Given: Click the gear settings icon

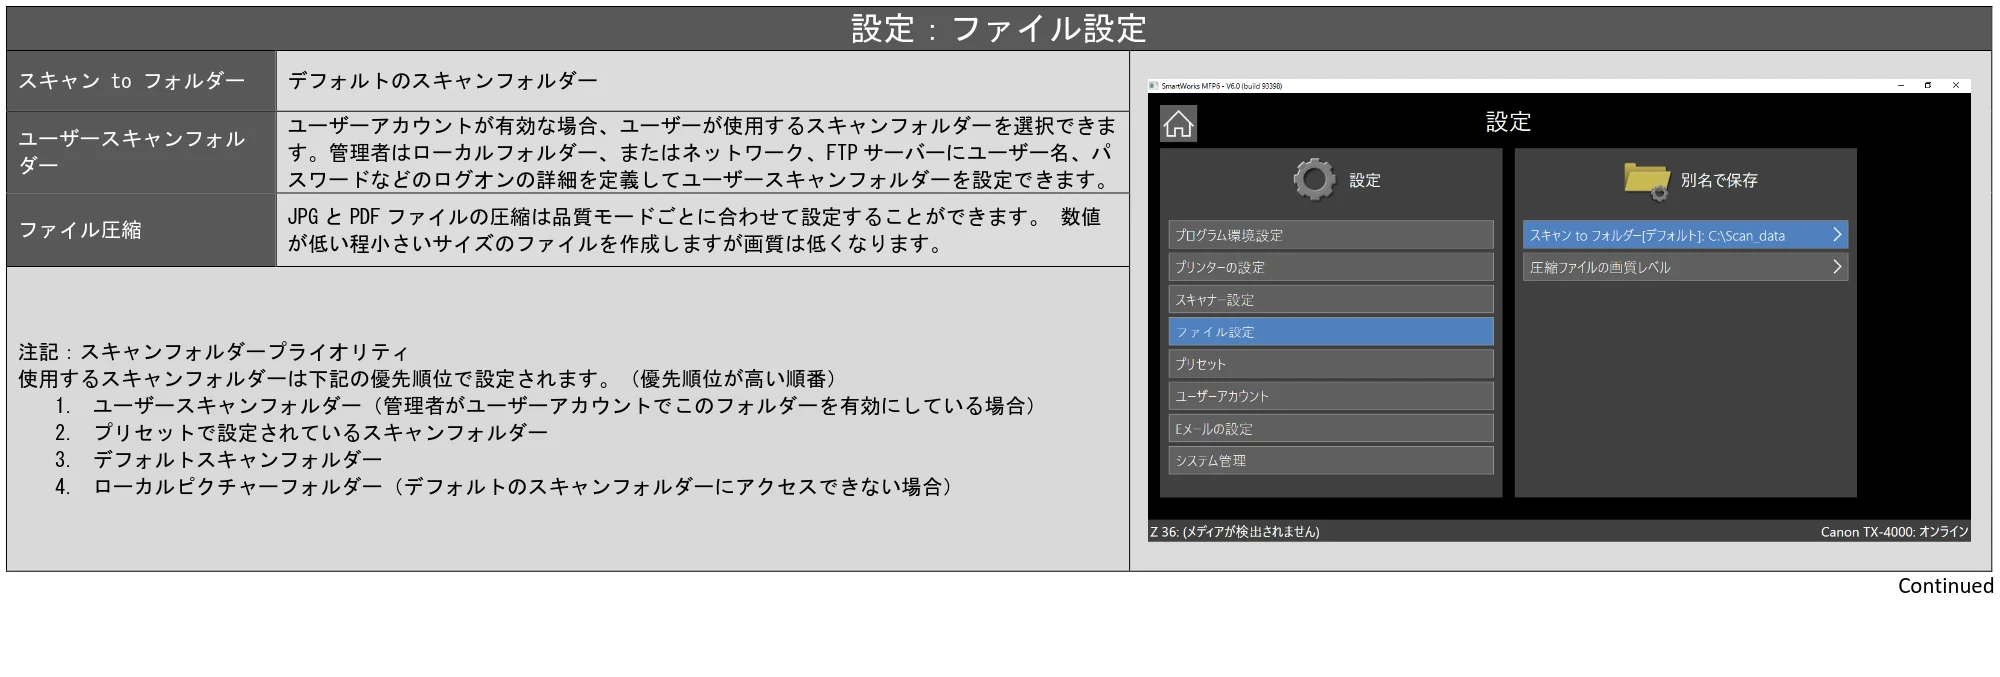Looking at the screenshot, I should (x=1314, y=180).
